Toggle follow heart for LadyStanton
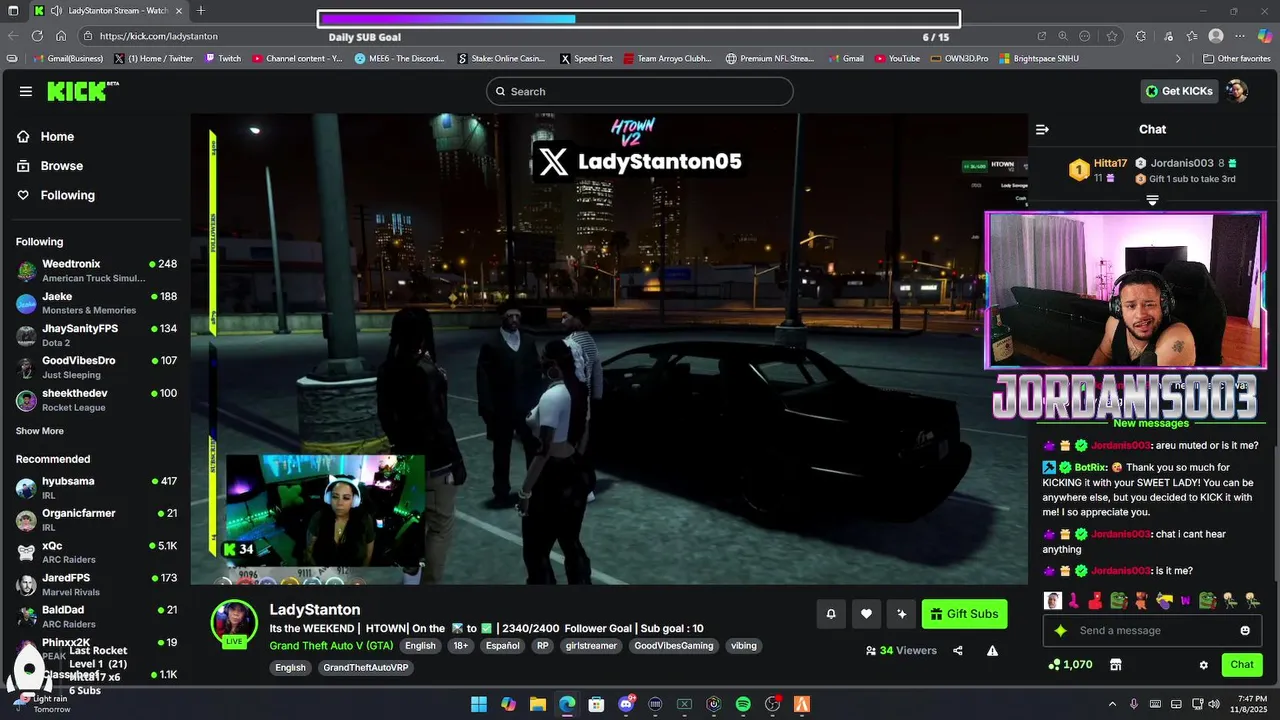1280x720 pixels. click(x=866, y=614)
